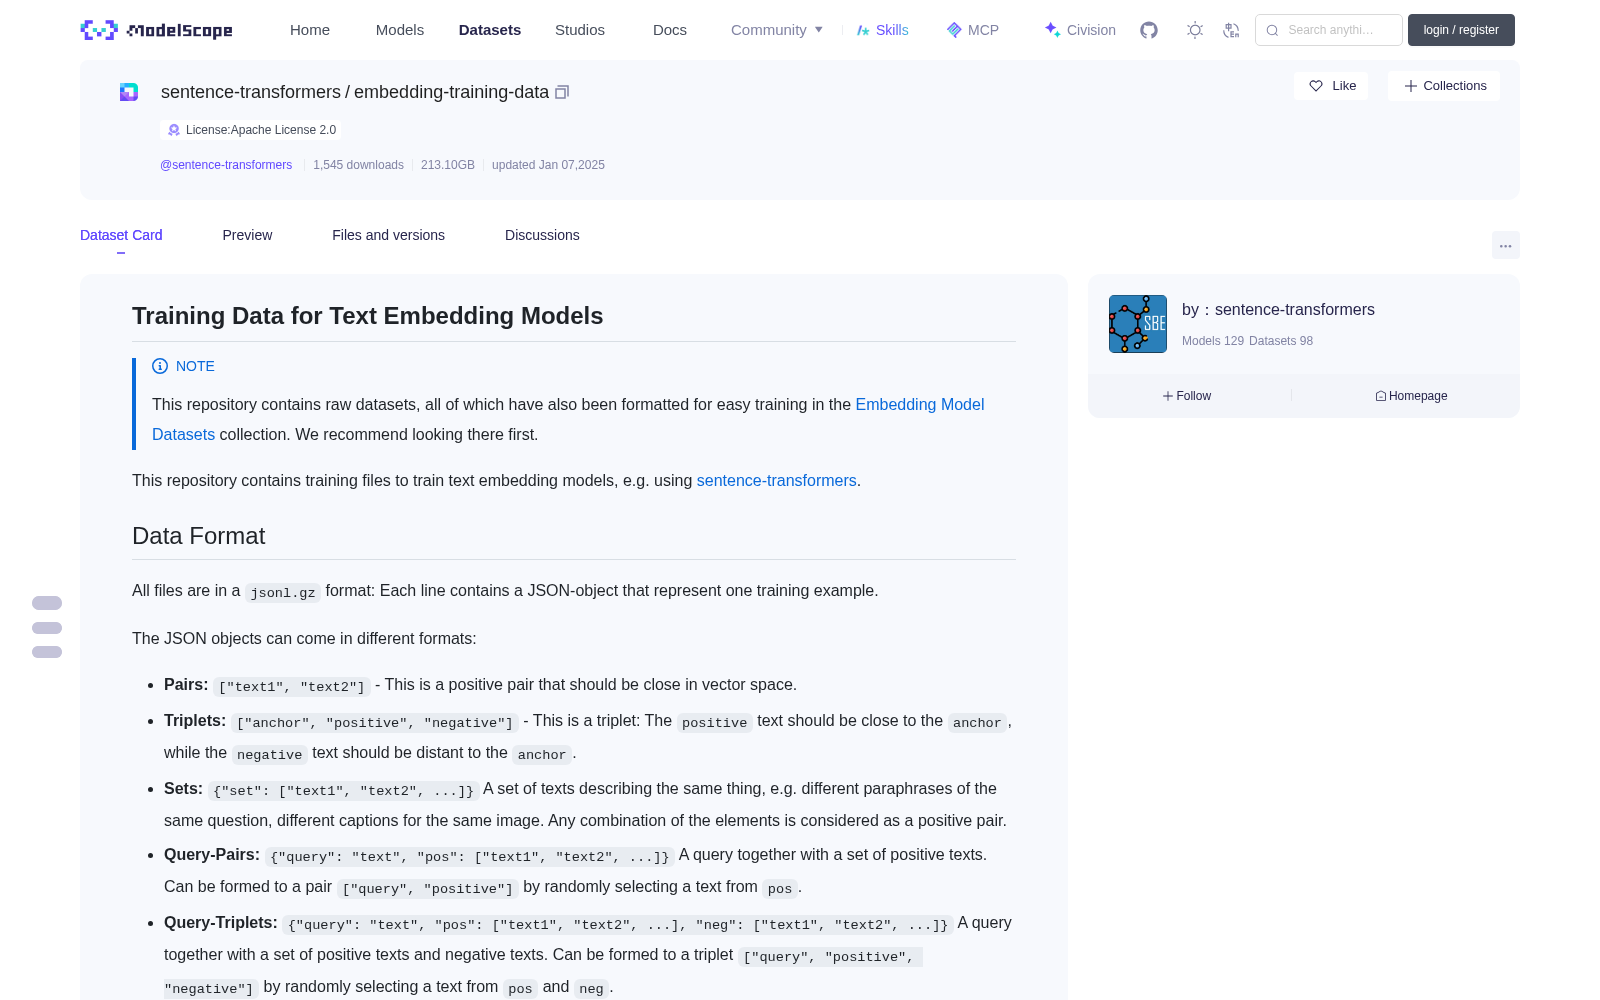Click the 'jsonl.gz' code snippet

pos(283,592)
